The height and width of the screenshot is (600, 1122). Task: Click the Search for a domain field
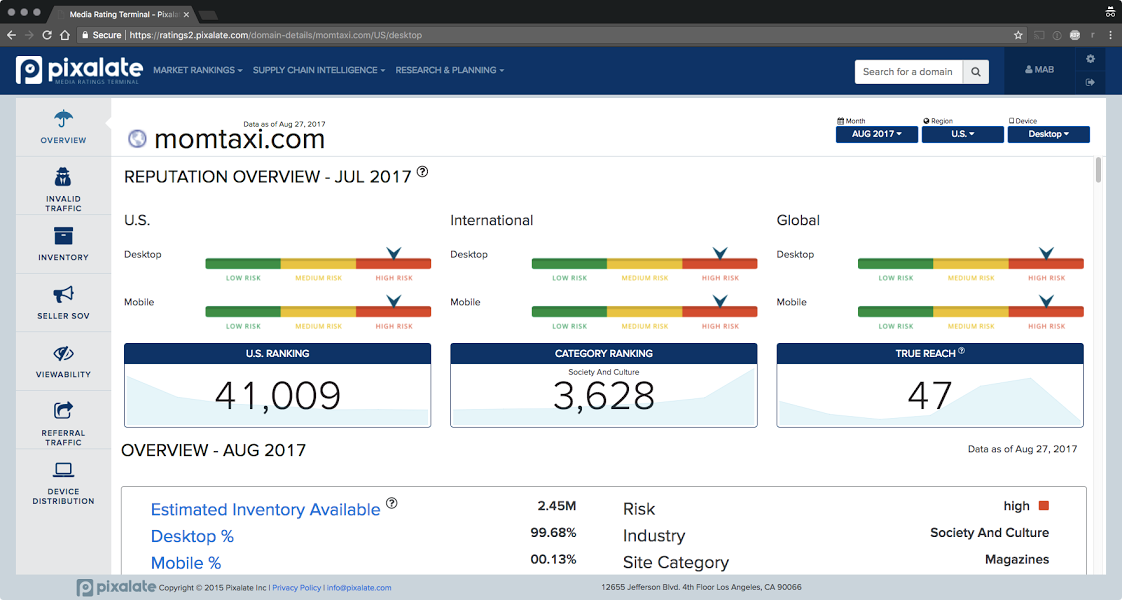908,72
